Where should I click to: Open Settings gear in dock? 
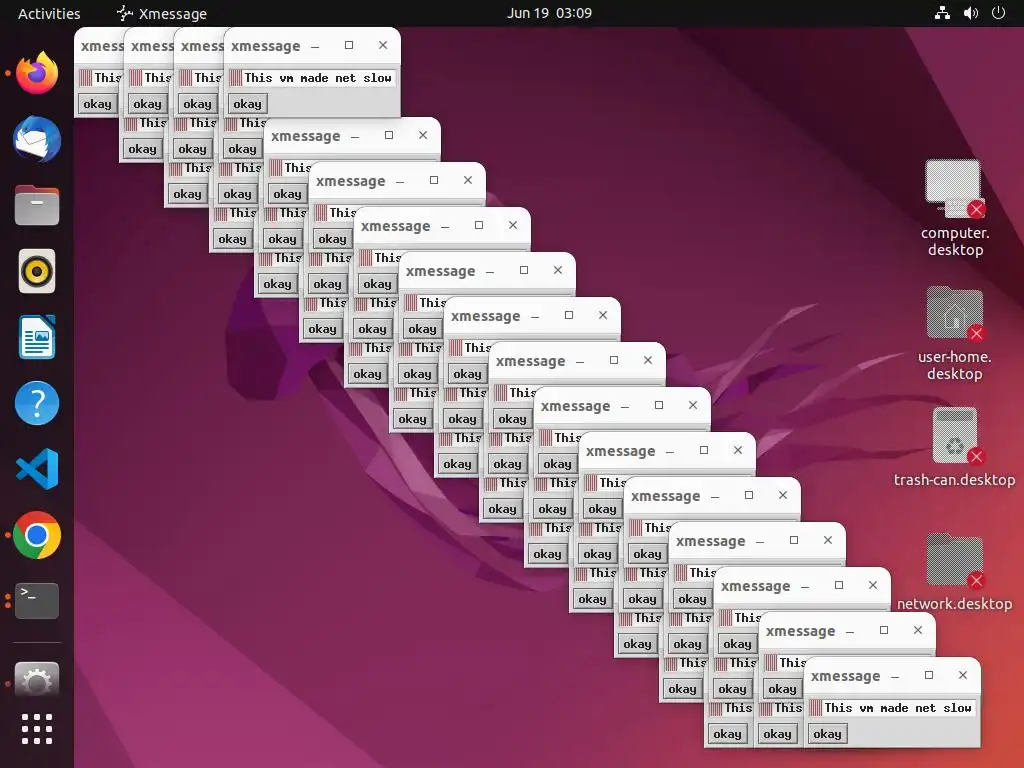coord(37,679)
